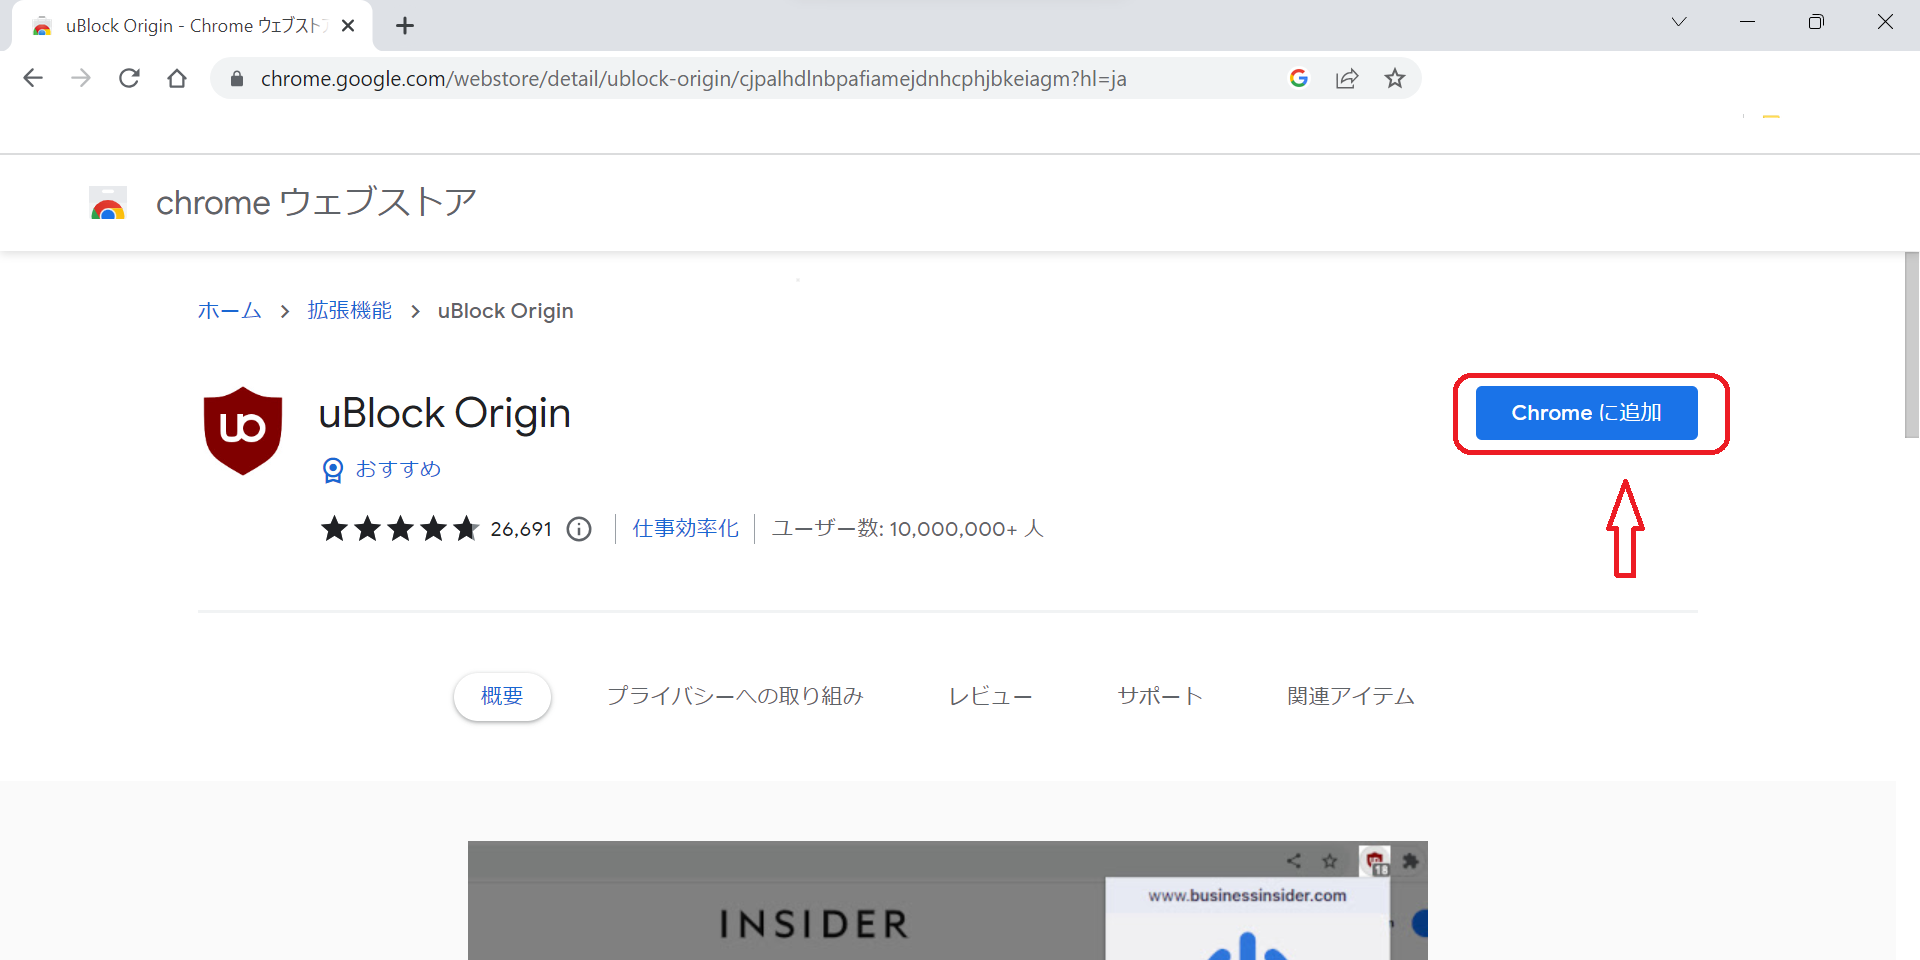Open the 関連アイテム tab
The height and width of the screenshot is (960, 1920).
click(x=1351, y=696)
